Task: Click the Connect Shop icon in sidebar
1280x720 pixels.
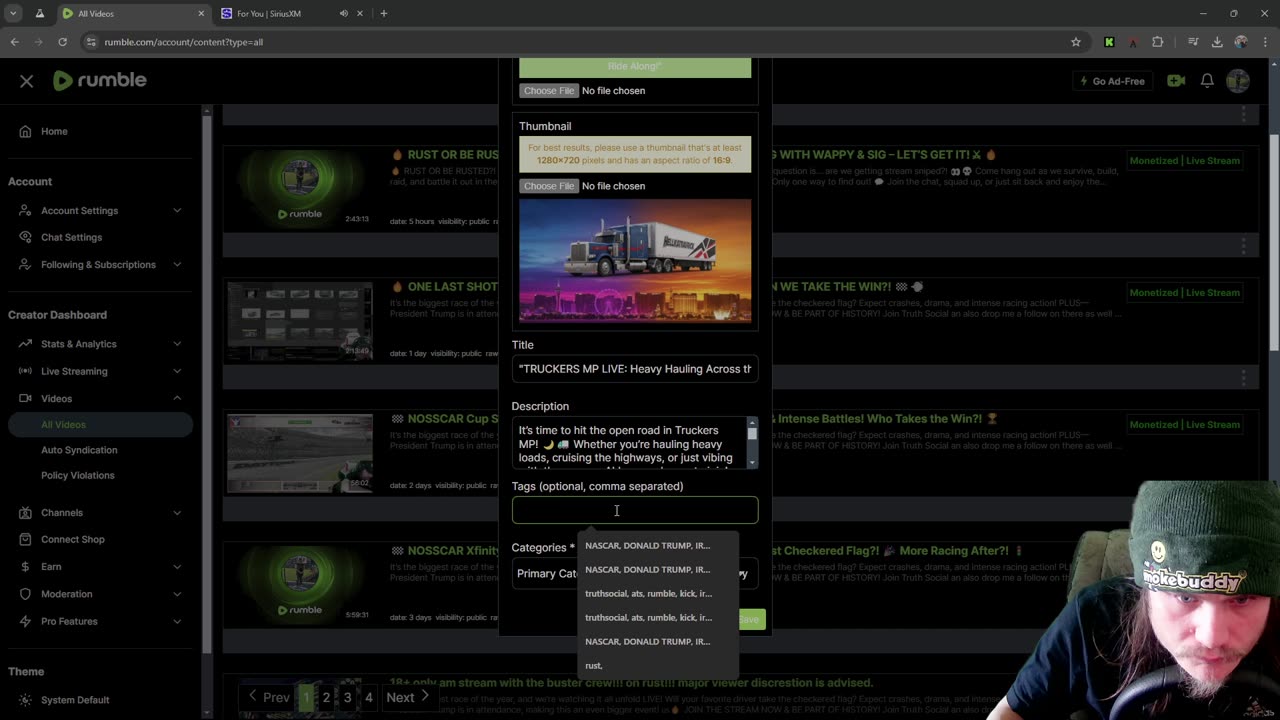Action: tap(25, 539)
